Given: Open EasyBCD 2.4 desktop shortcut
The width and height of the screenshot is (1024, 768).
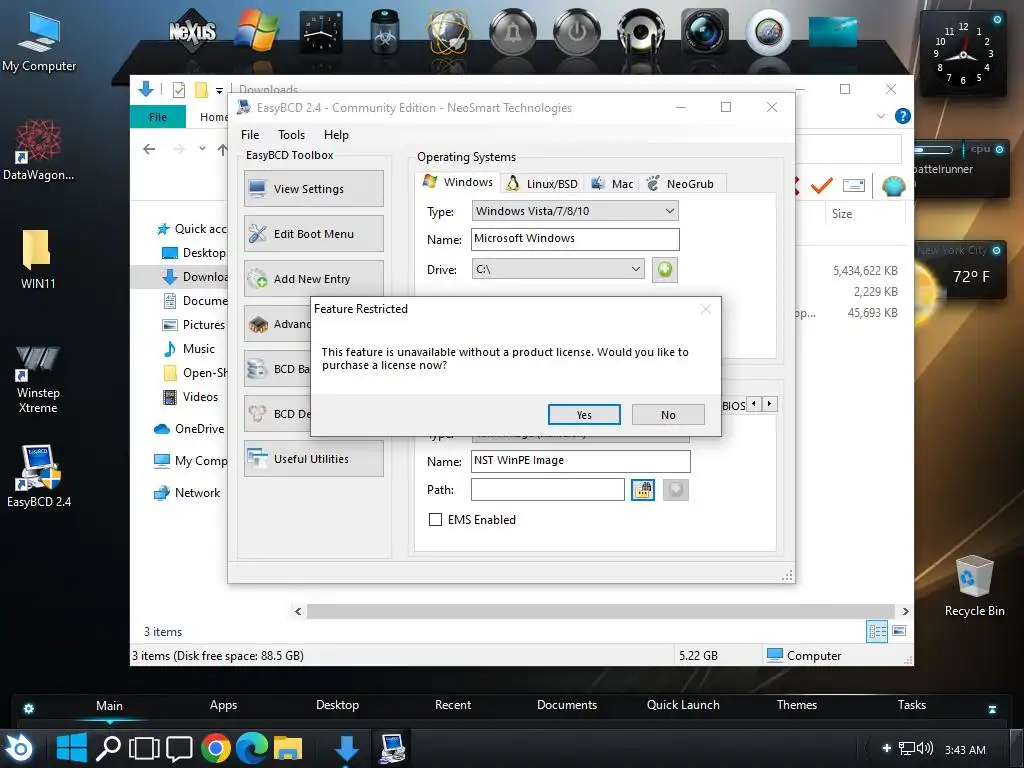Looking at the screenshot, I should coord(39,476).
